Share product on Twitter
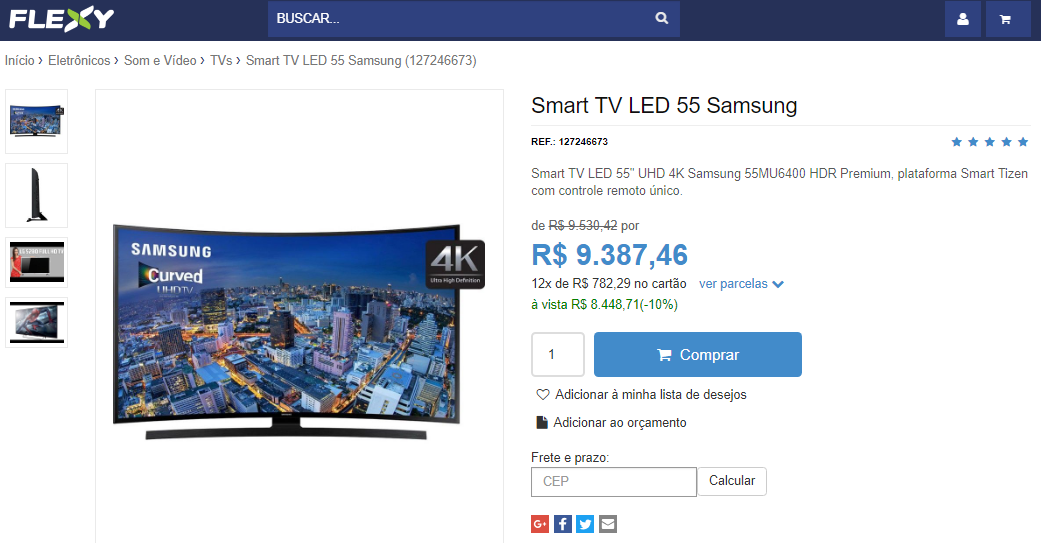The image size is (1041, 543). (x=585, y=524)
